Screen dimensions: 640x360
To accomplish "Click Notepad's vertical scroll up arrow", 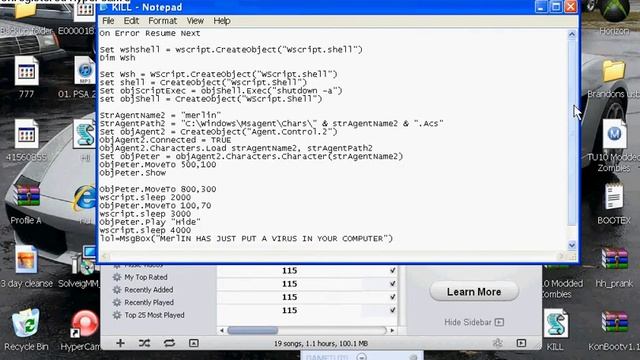I will [572, 35].
